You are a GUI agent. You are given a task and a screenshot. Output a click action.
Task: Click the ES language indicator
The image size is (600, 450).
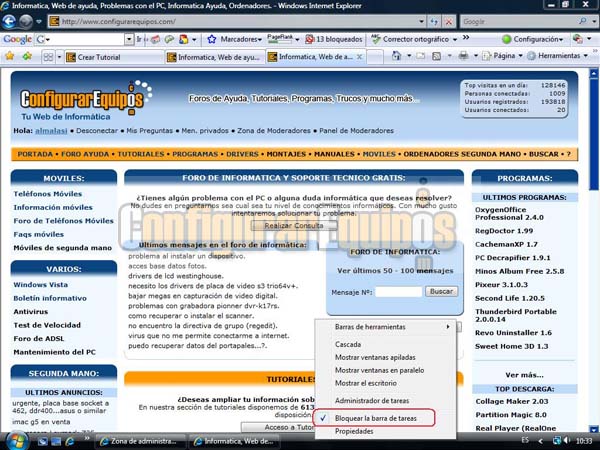pos(525,440)
